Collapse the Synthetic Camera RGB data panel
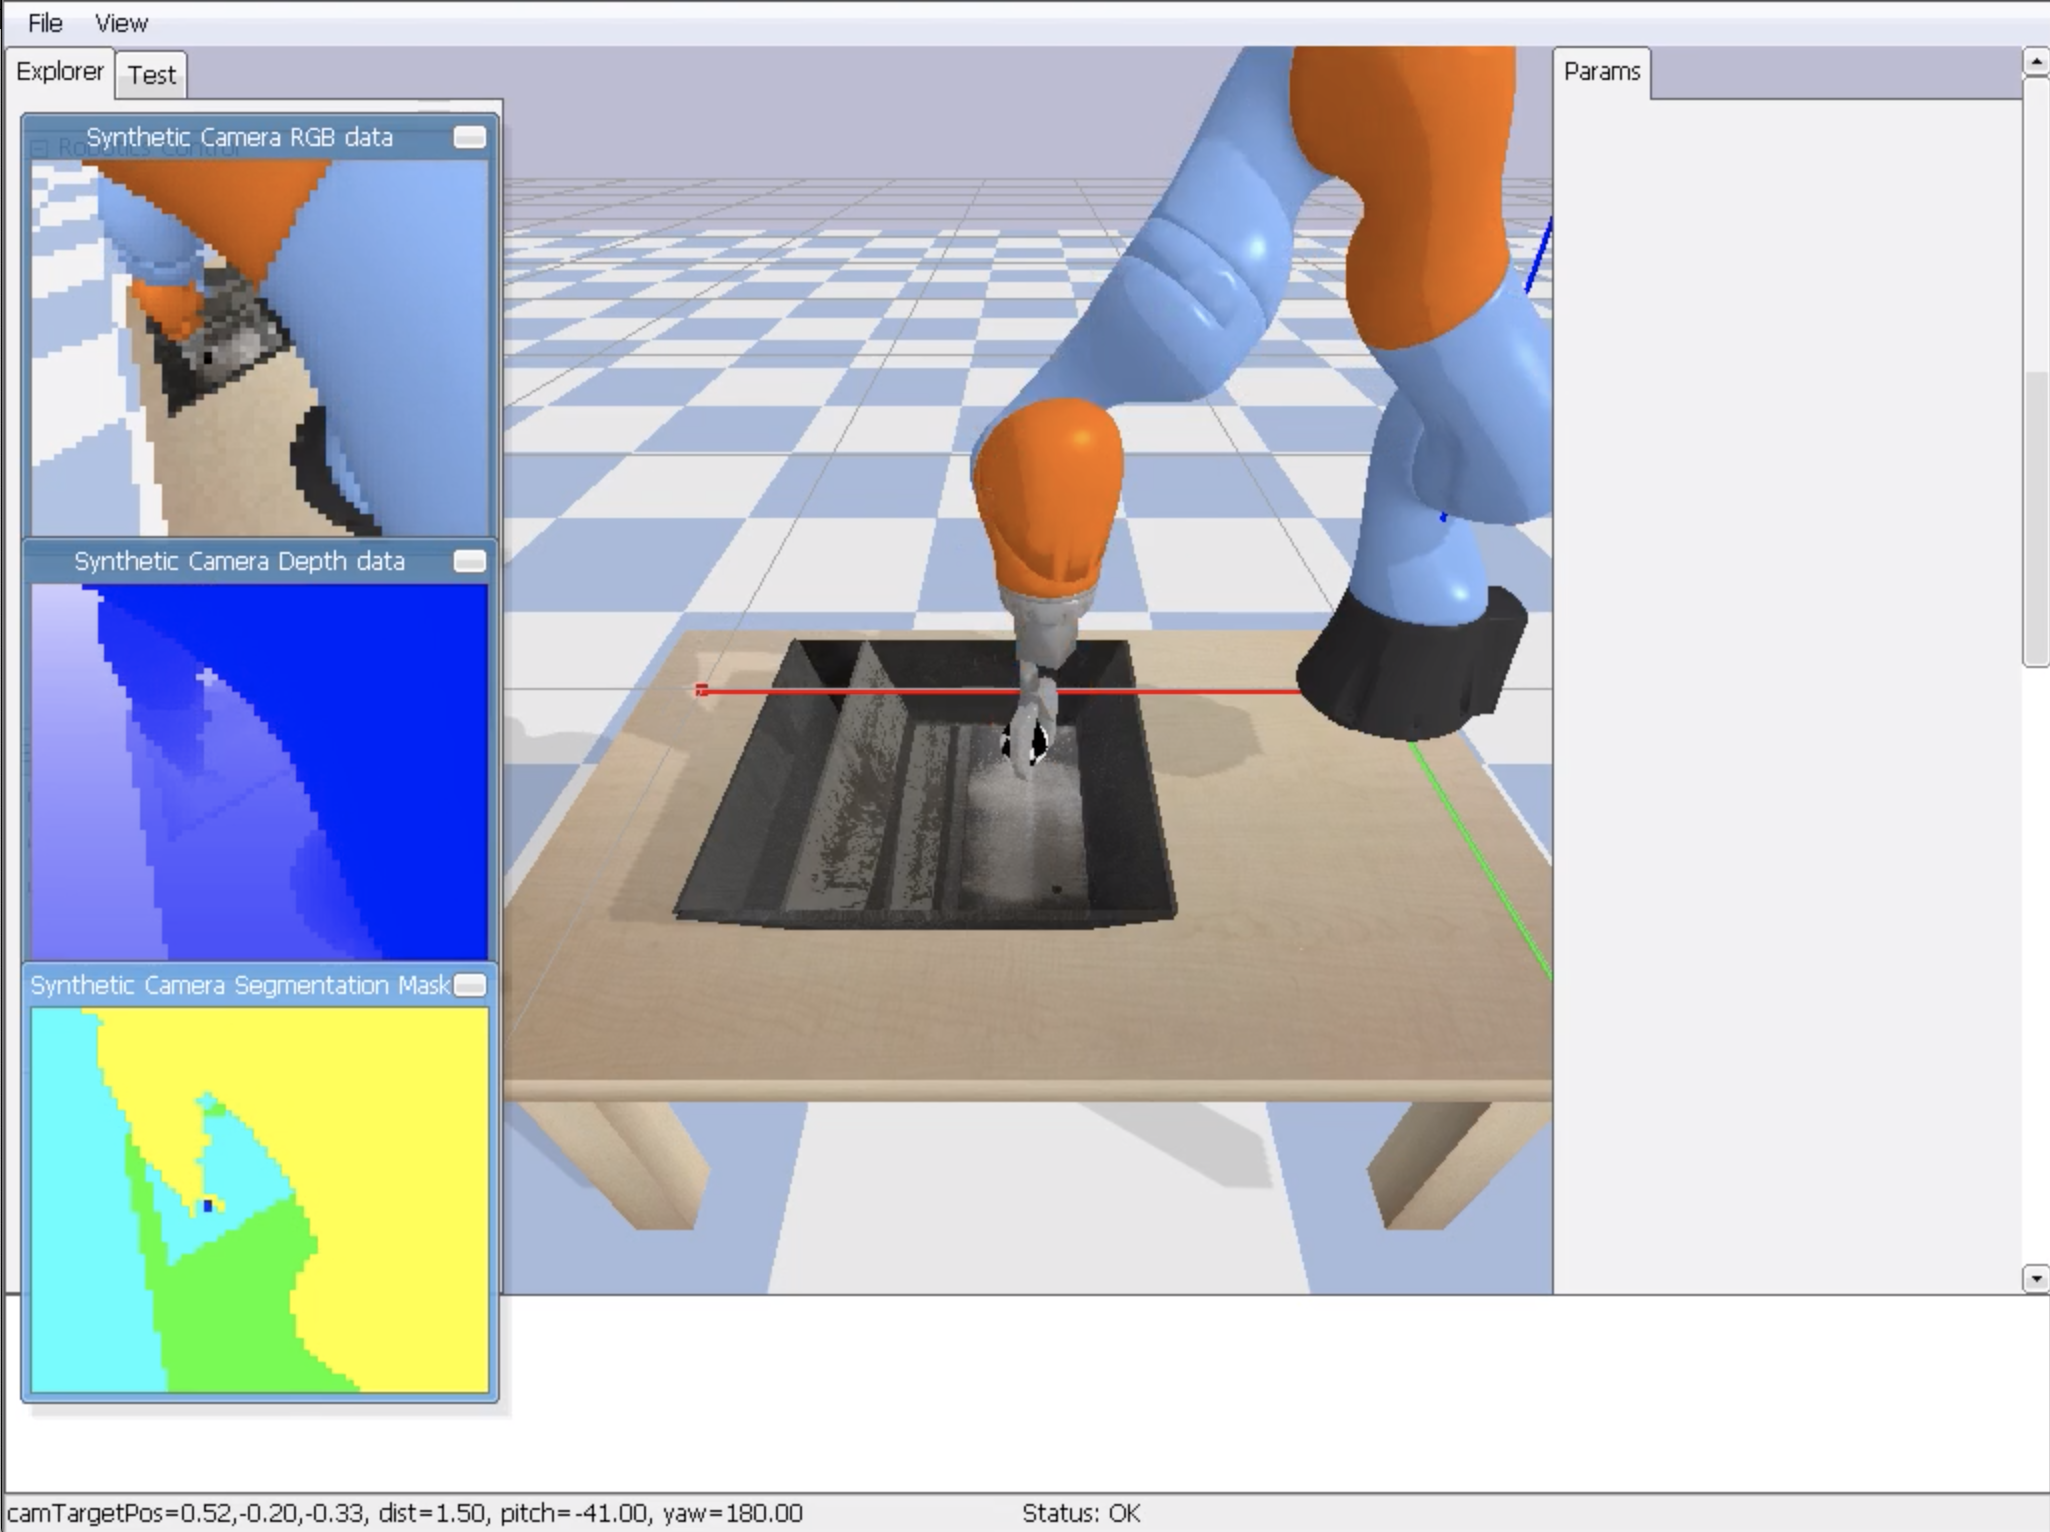This screenshot has width=2050, height=1532. click(x=469, y=137)
